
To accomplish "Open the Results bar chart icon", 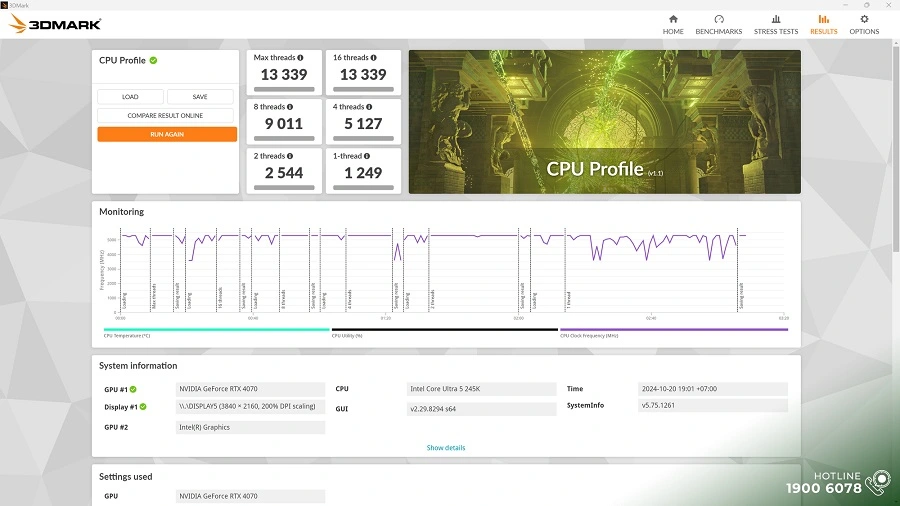I will pos(824,19).
